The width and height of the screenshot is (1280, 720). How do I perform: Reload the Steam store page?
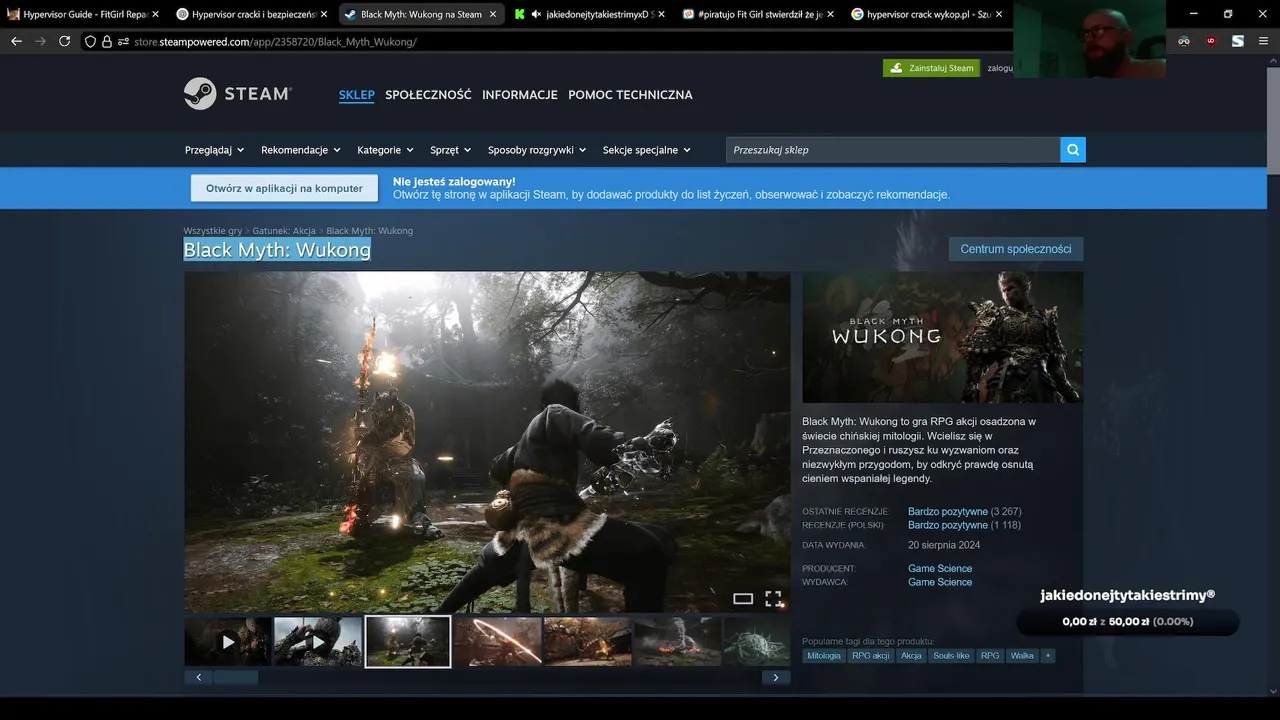tap(65, 41)
